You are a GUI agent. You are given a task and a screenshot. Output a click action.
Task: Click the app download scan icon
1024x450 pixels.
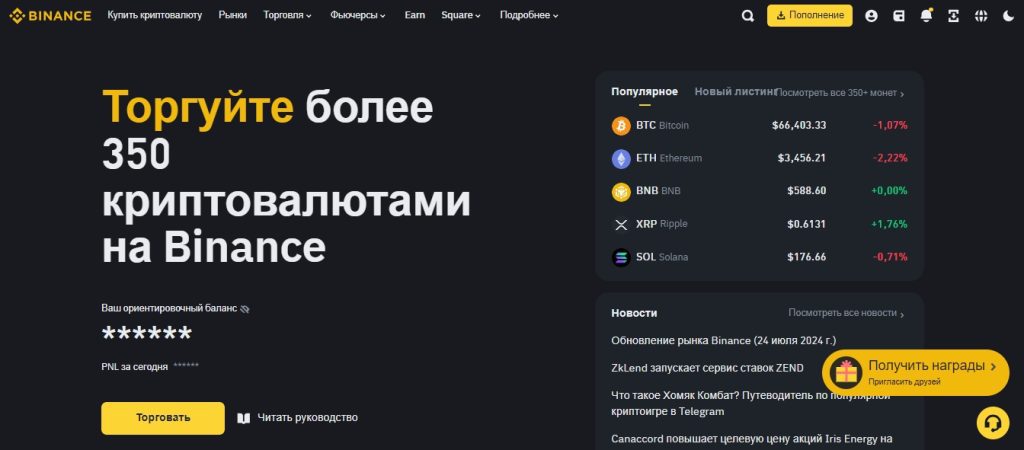[953, 16]
